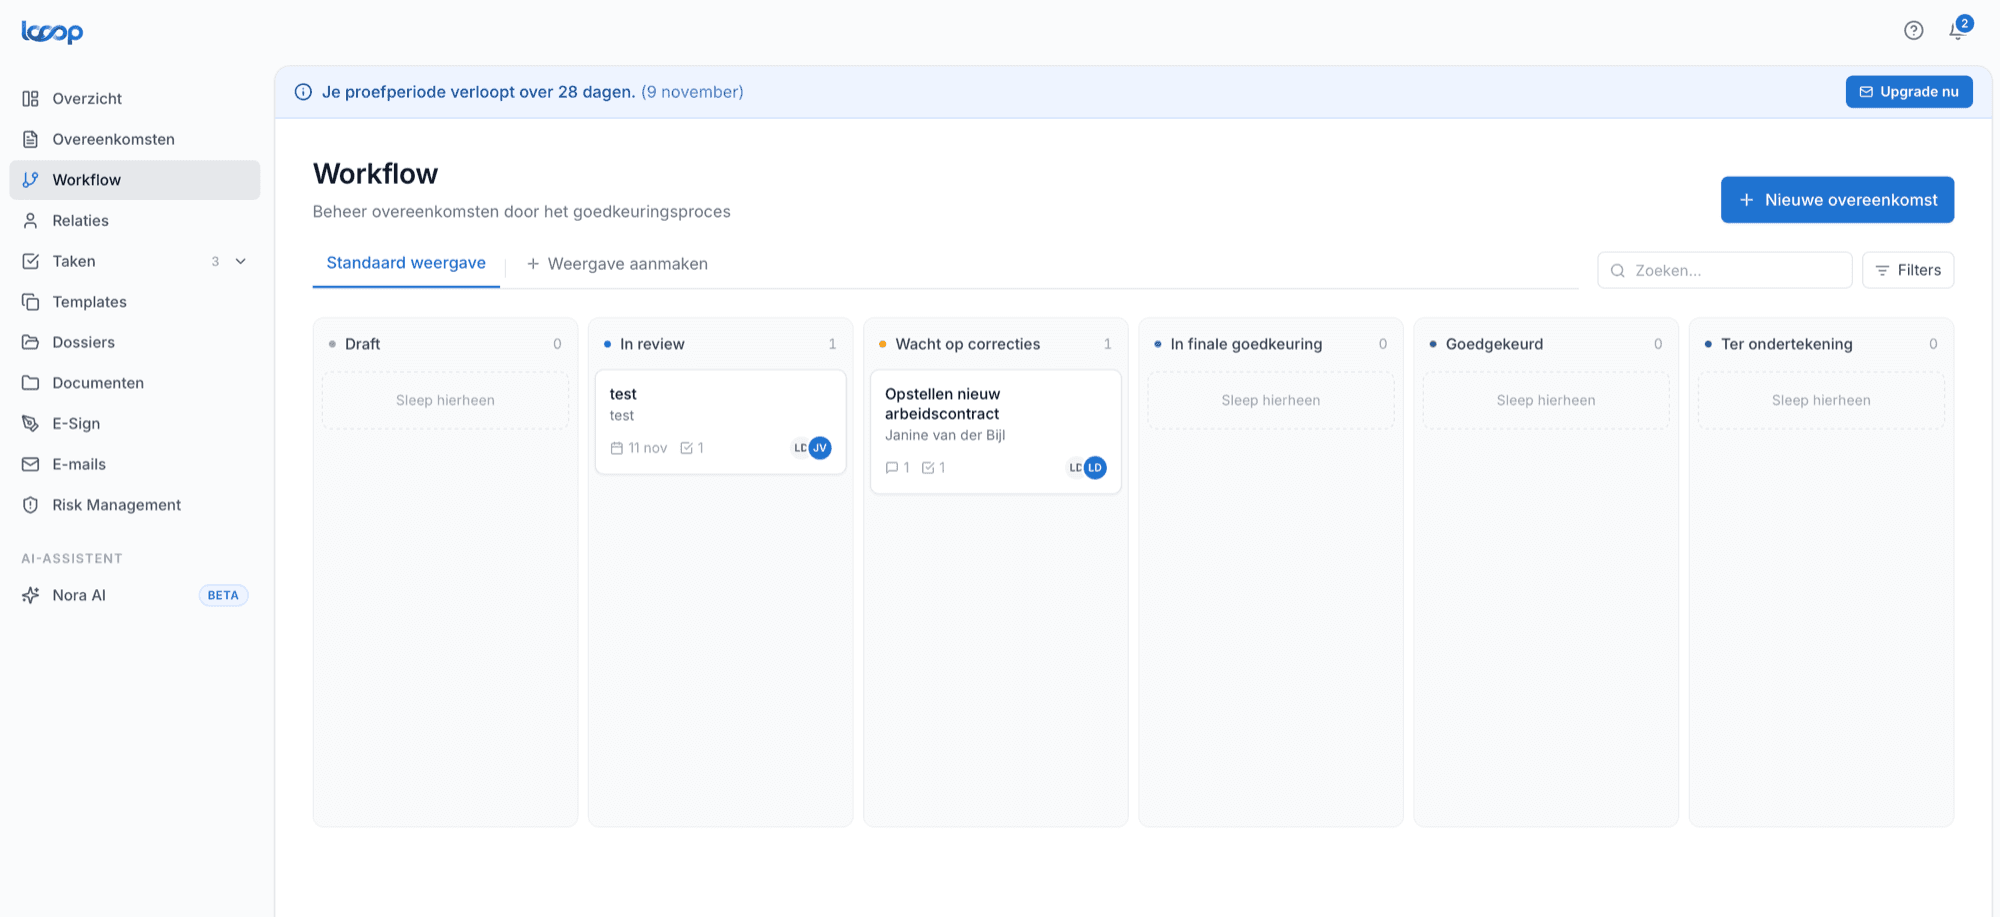The image size is (2000, 917).
Task: Select the Standaard weergave tab
Action: pos(406,263)
